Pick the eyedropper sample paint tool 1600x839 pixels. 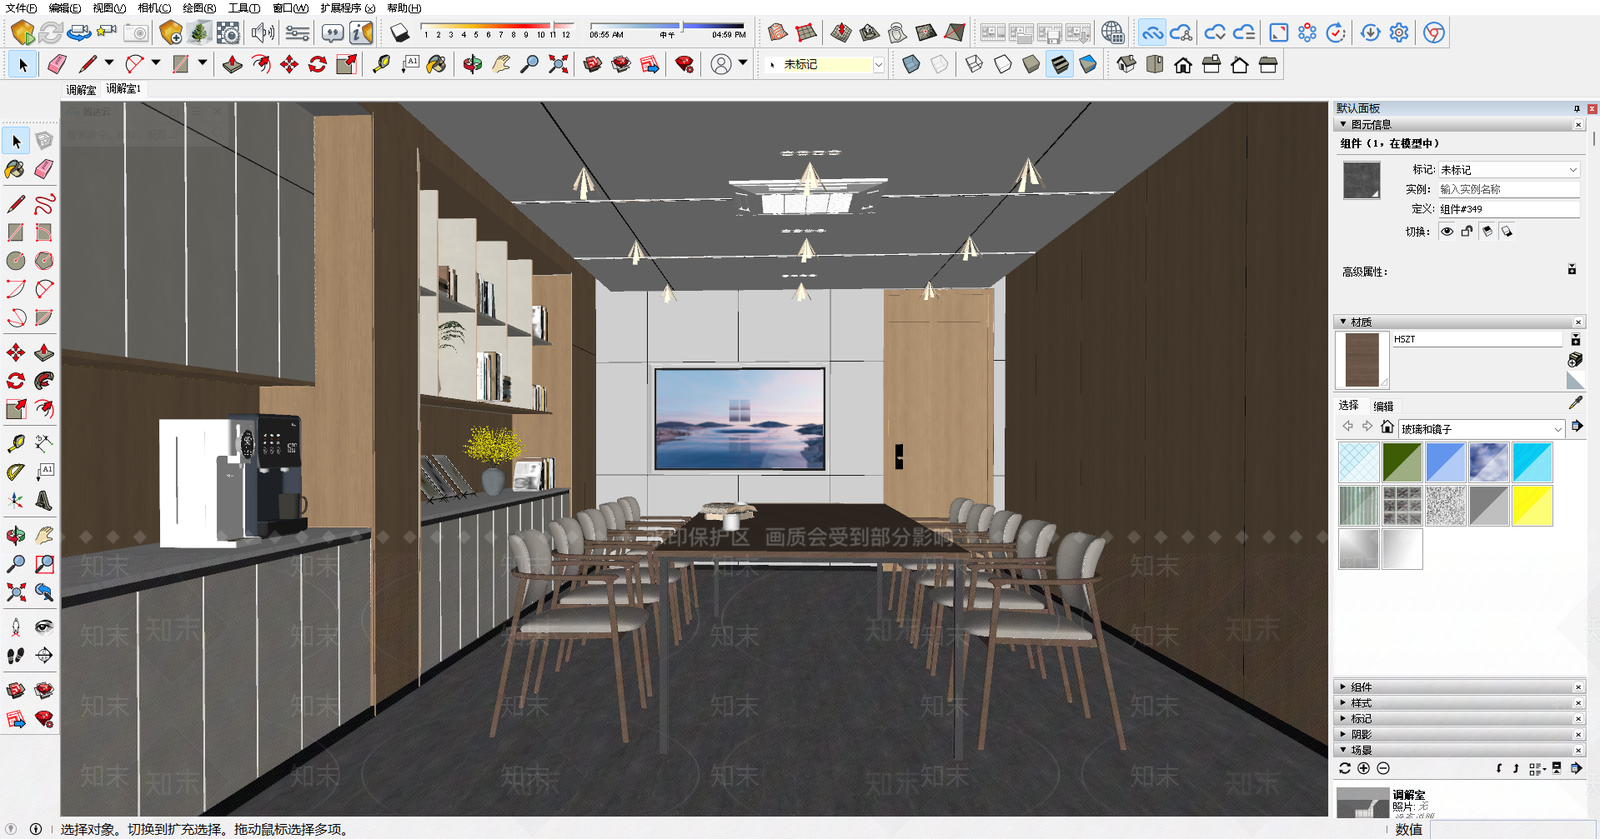(1576, 402)
